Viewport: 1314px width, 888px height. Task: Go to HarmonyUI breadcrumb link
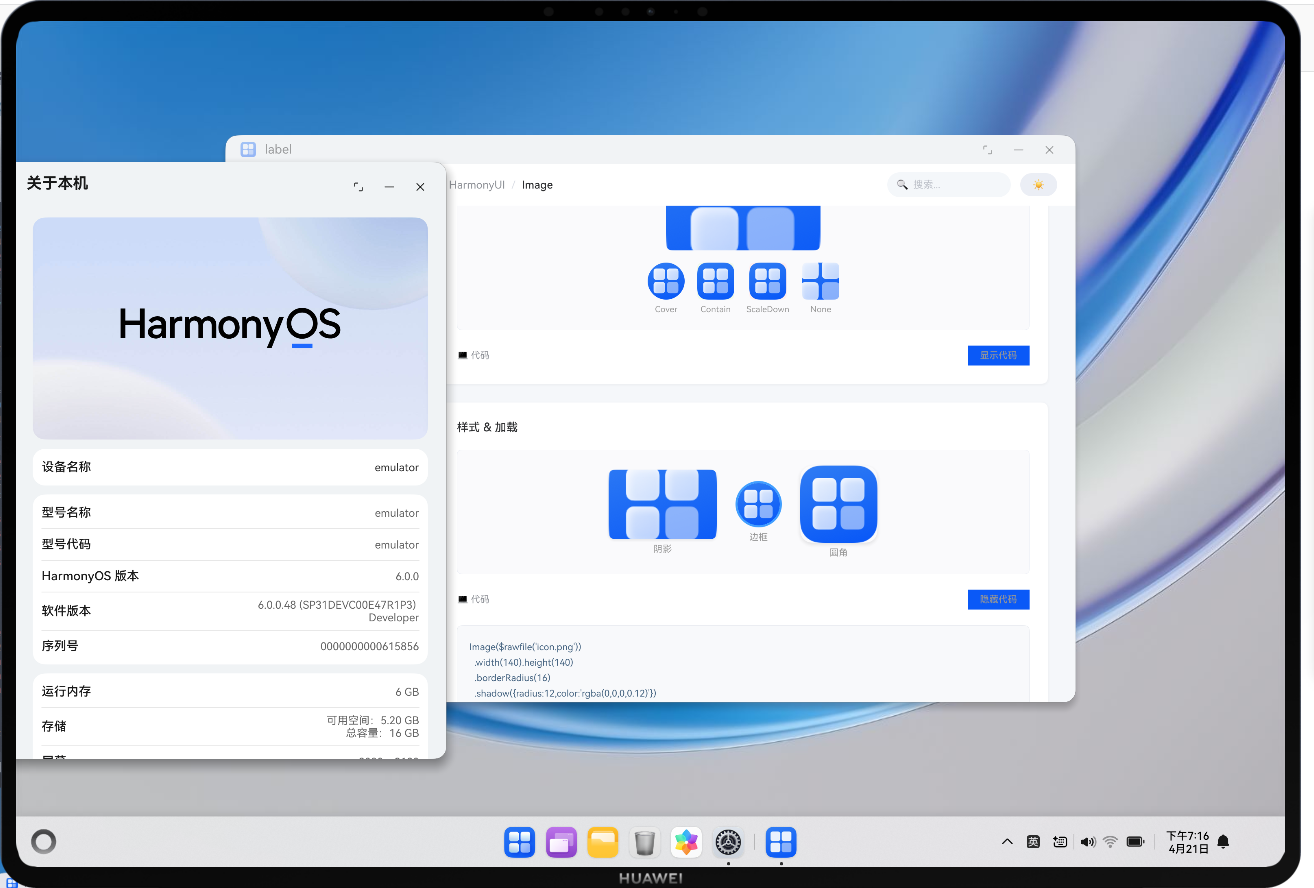pyautogui.click(x=477, y=185)
